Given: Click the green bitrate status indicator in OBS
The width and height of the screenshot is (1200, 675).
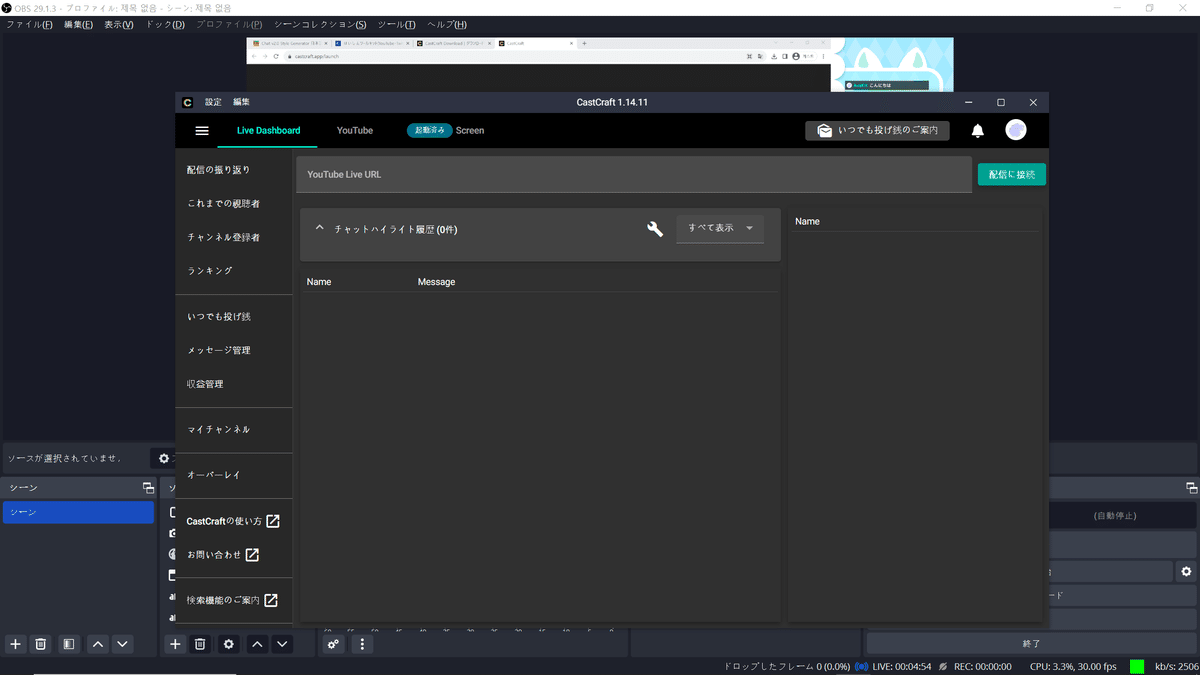Looking at the screenshot, I should 1137,666.
